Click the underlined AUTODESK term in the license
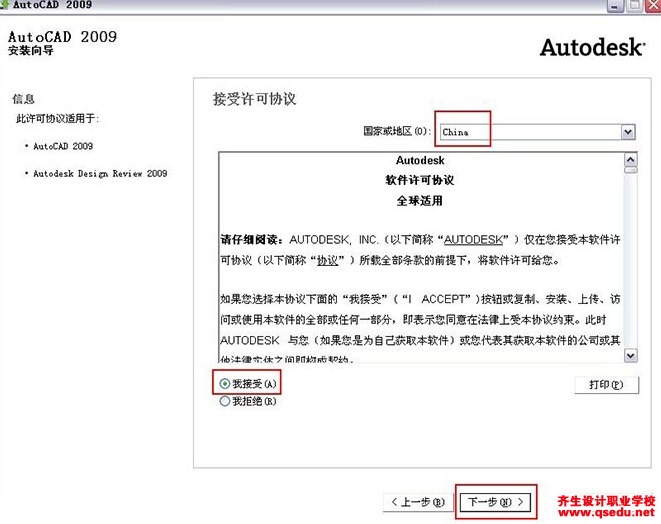 pos(473,240)
